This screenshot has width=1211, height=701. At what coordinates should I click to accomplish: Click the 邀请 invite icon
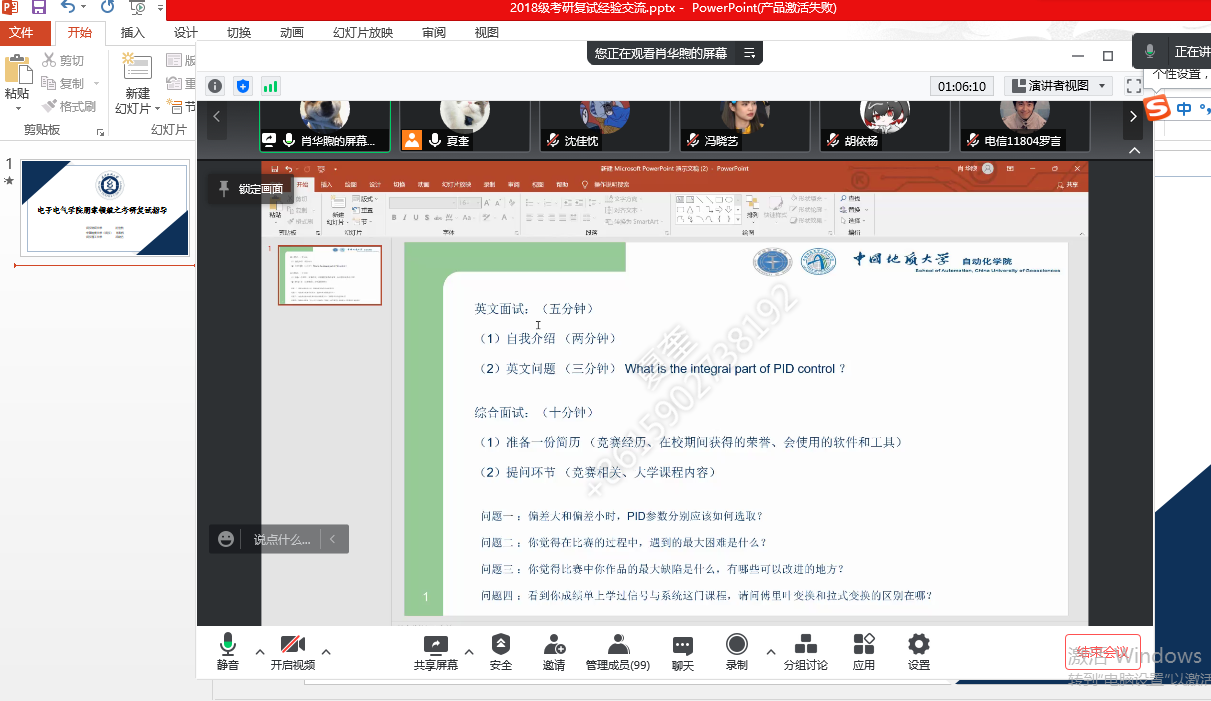554,652
